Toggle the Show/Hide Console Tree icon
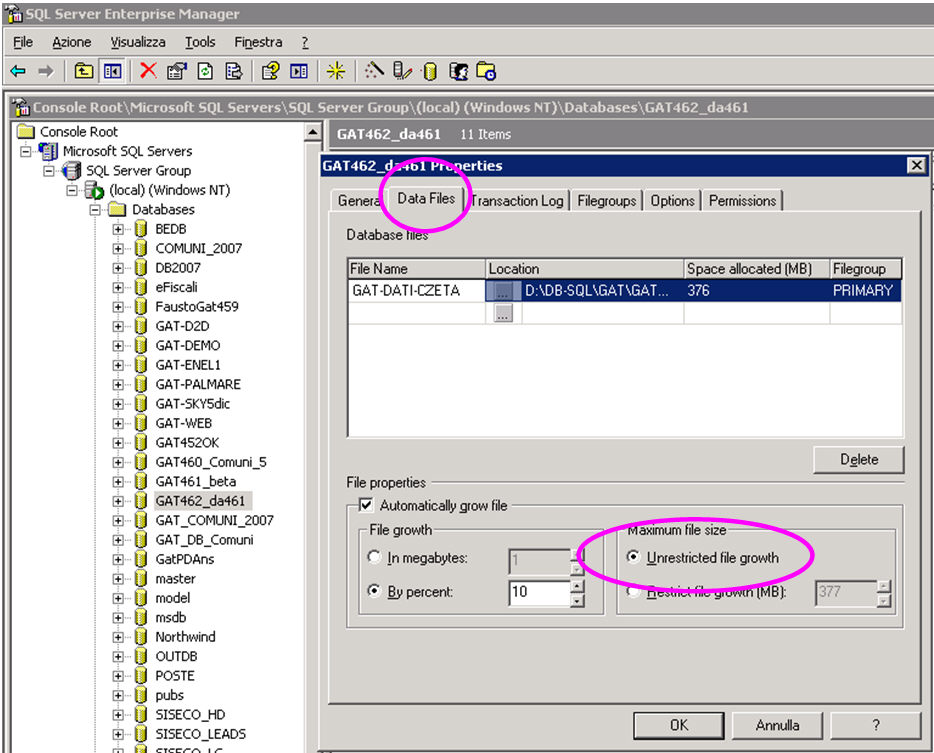The height and width of the screenshot is (753, 934). tap(112, 71)
